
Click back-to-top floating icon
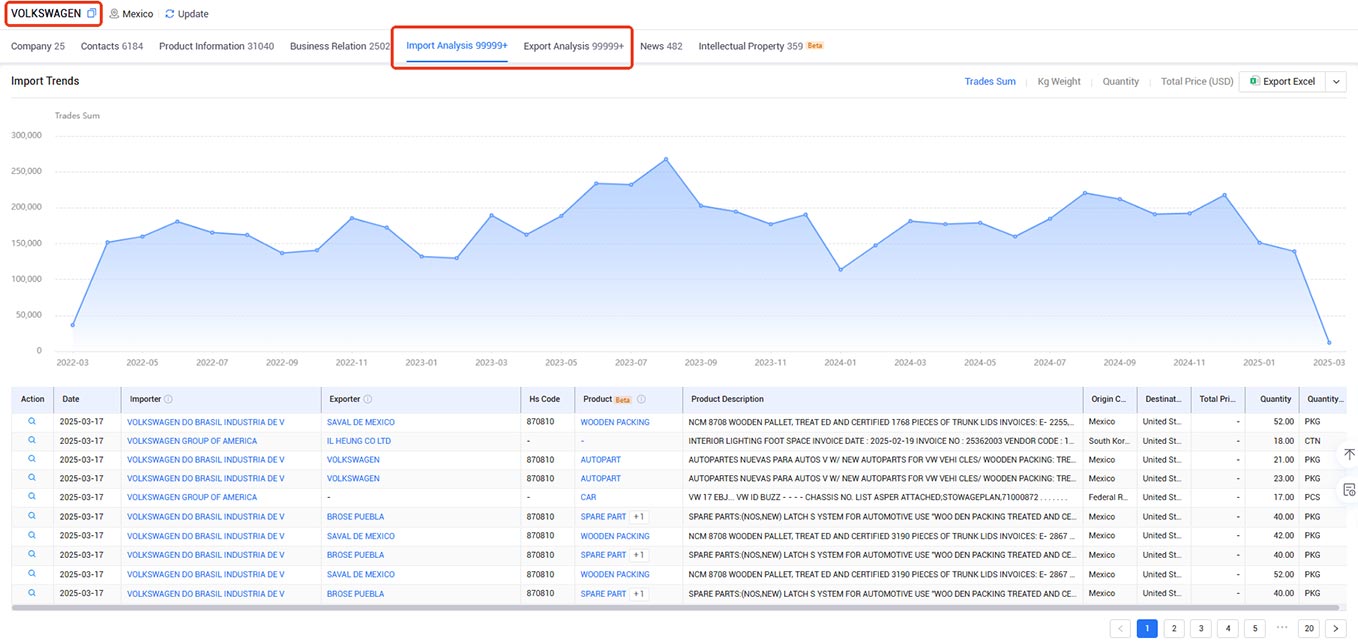tap(1347, 454)
